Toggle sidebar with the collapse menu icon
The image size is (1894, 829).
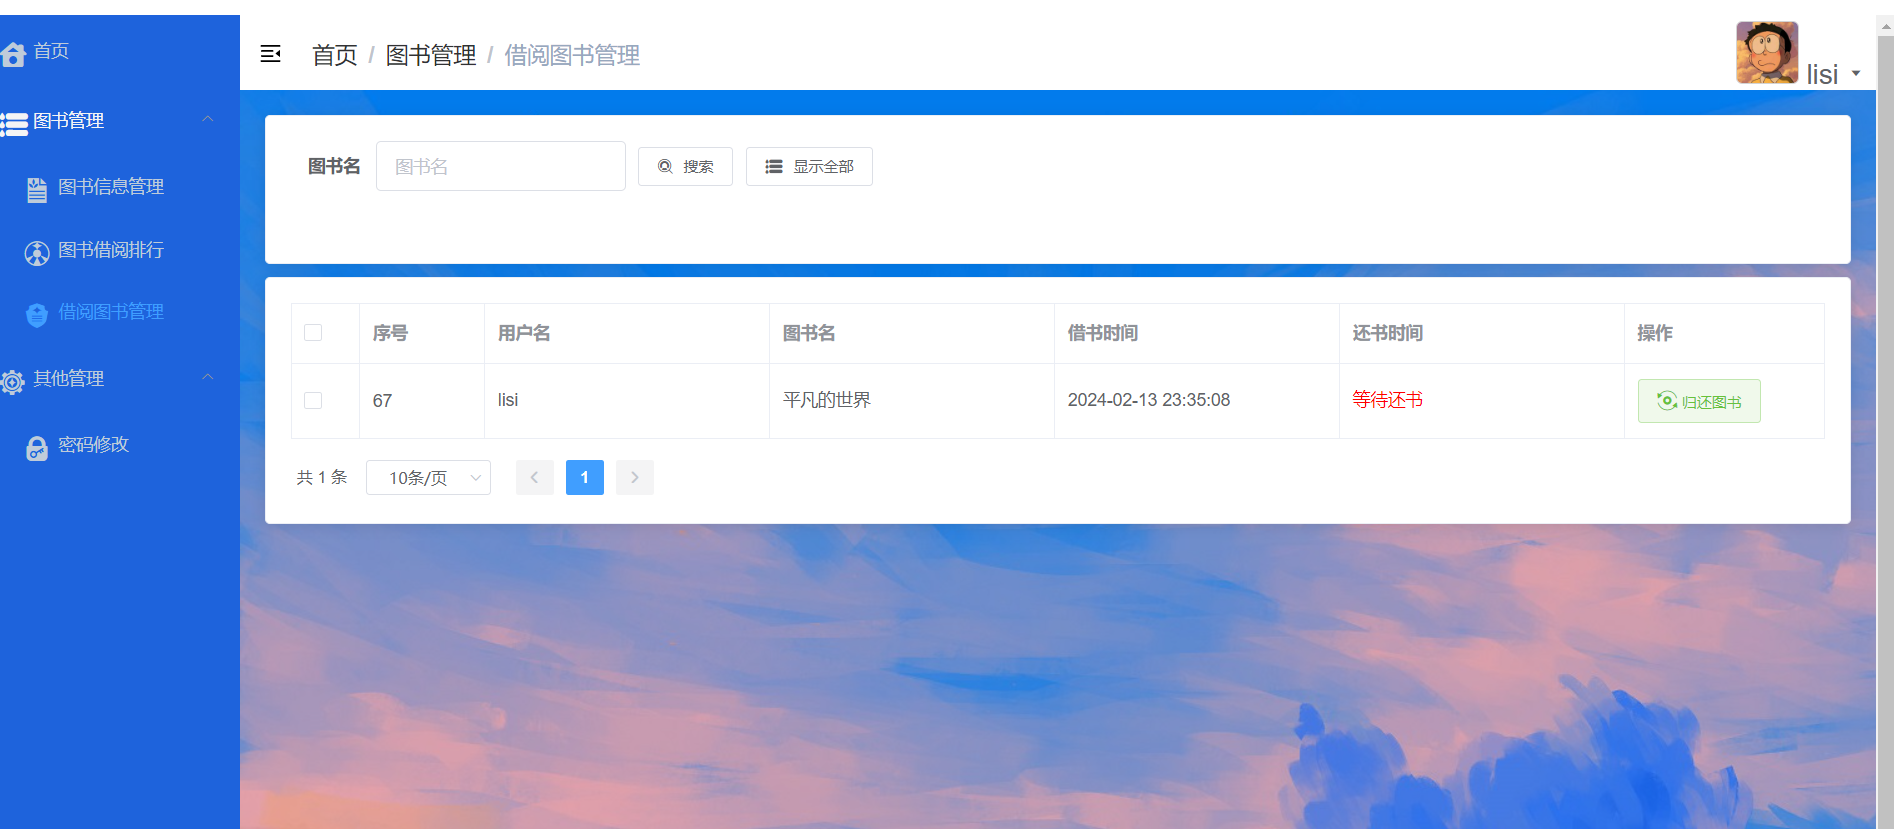(x=270, y=54)
